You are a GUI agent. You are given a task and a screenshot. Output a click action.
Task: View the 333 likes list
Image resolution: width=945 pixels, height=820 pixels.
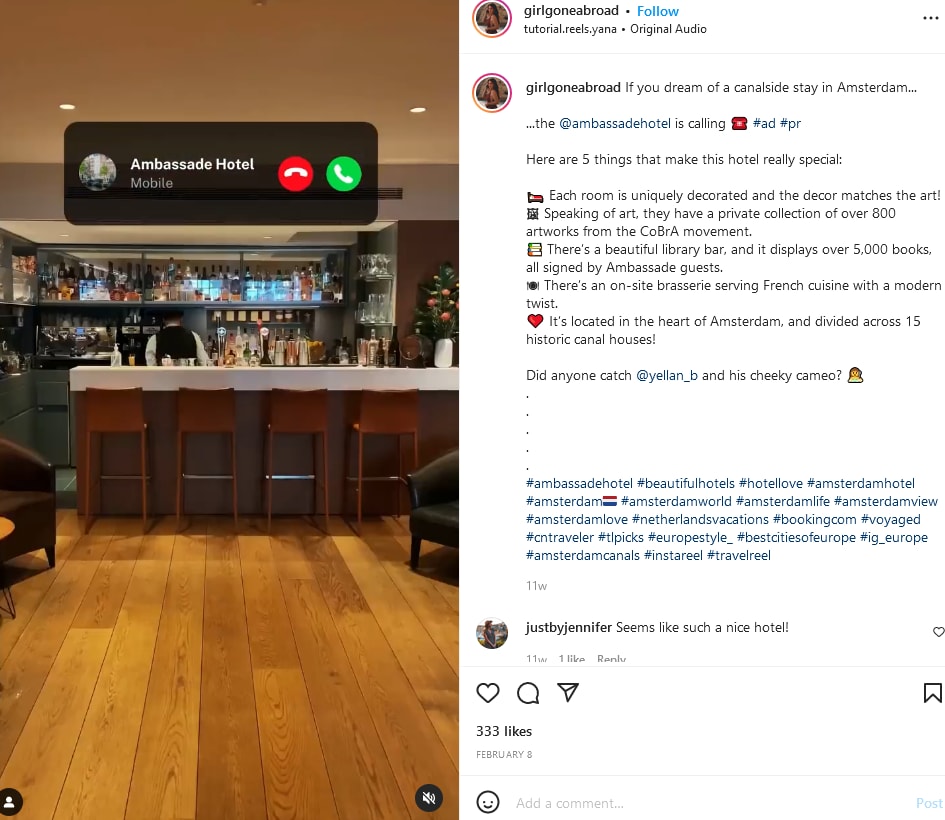pos(504,731)
